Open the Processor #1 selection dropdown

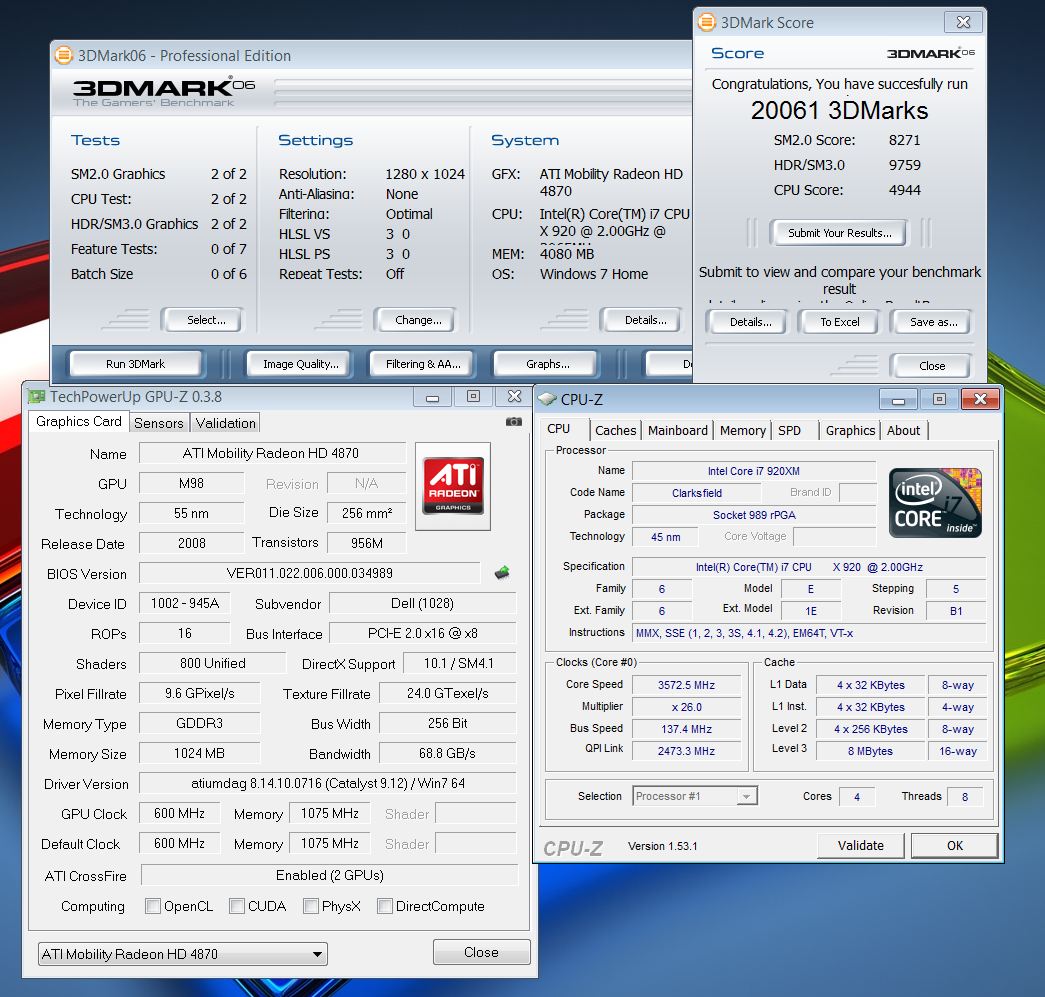click(x=694, y=796)
